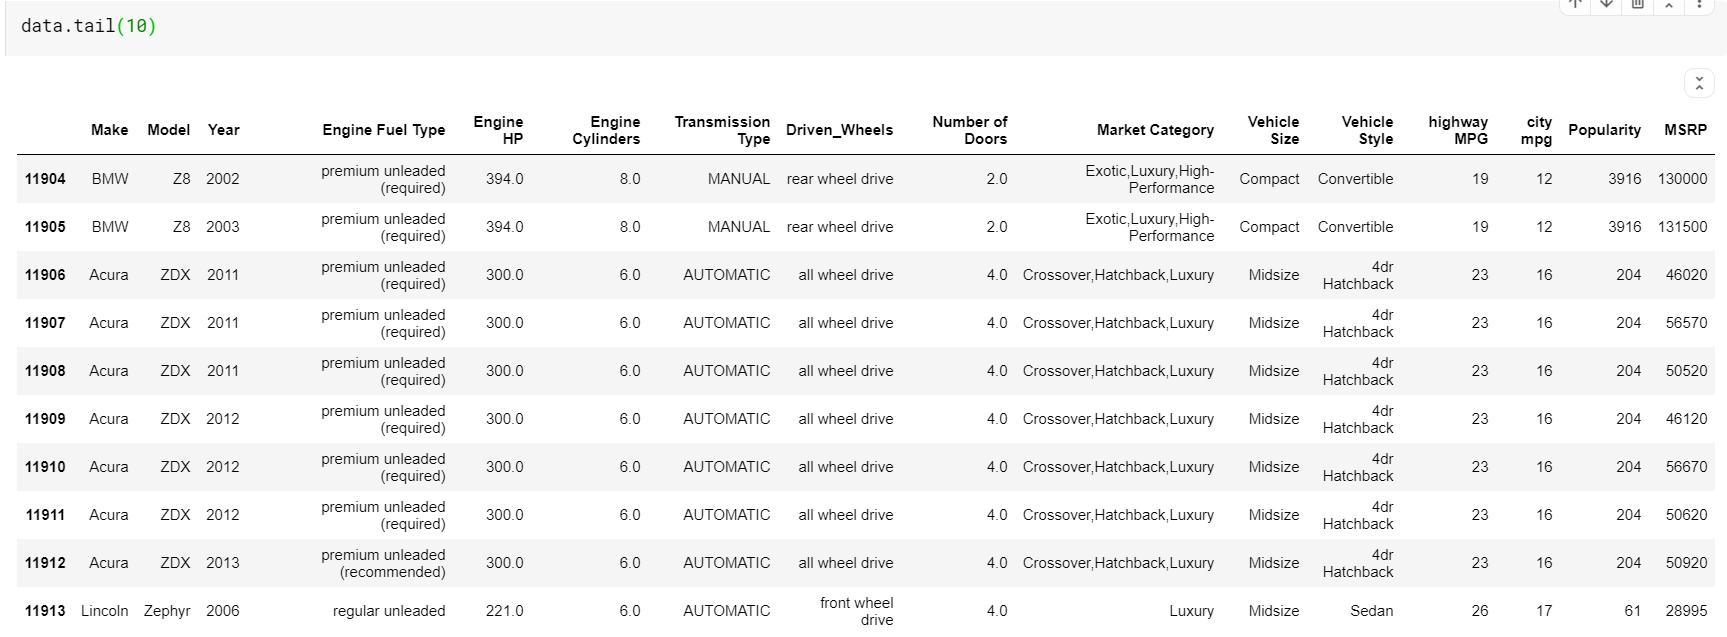
Task: Click the Transmission Type column header
Action: pyautogui.click(x=722, y=130)
